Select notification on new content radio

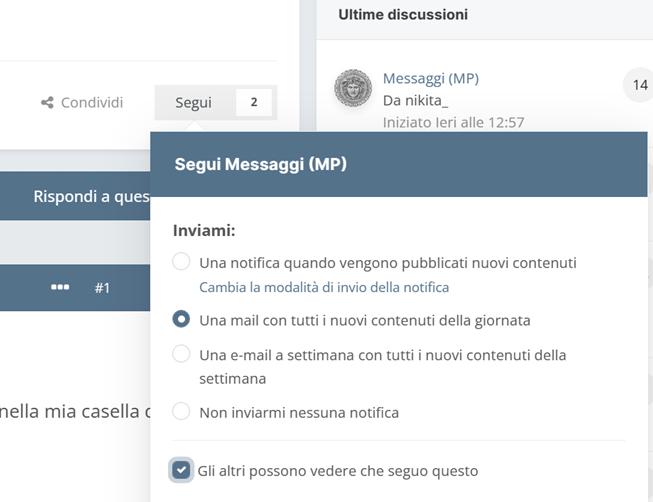181,262
